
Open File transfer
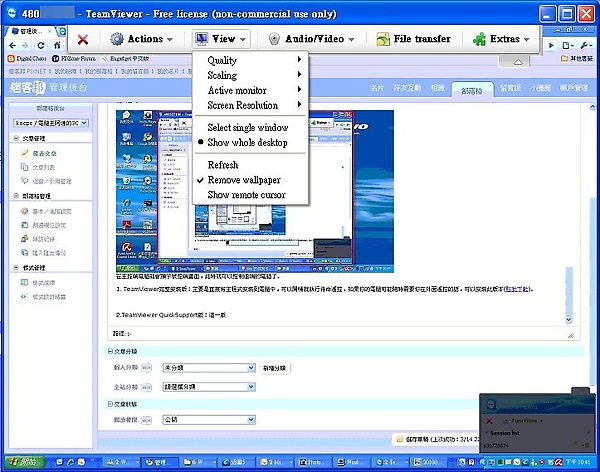[x=414, y=39]
